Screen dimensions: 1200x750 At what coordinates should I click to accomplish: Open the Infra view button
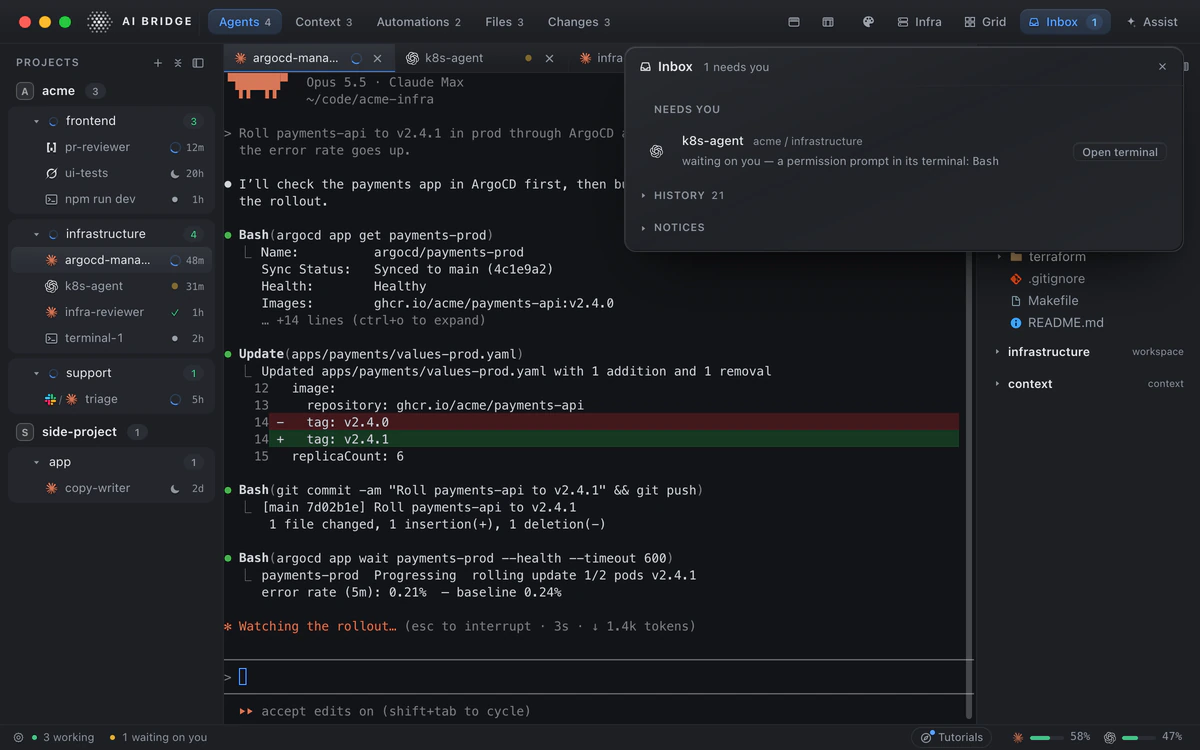(x=919, y=22)
